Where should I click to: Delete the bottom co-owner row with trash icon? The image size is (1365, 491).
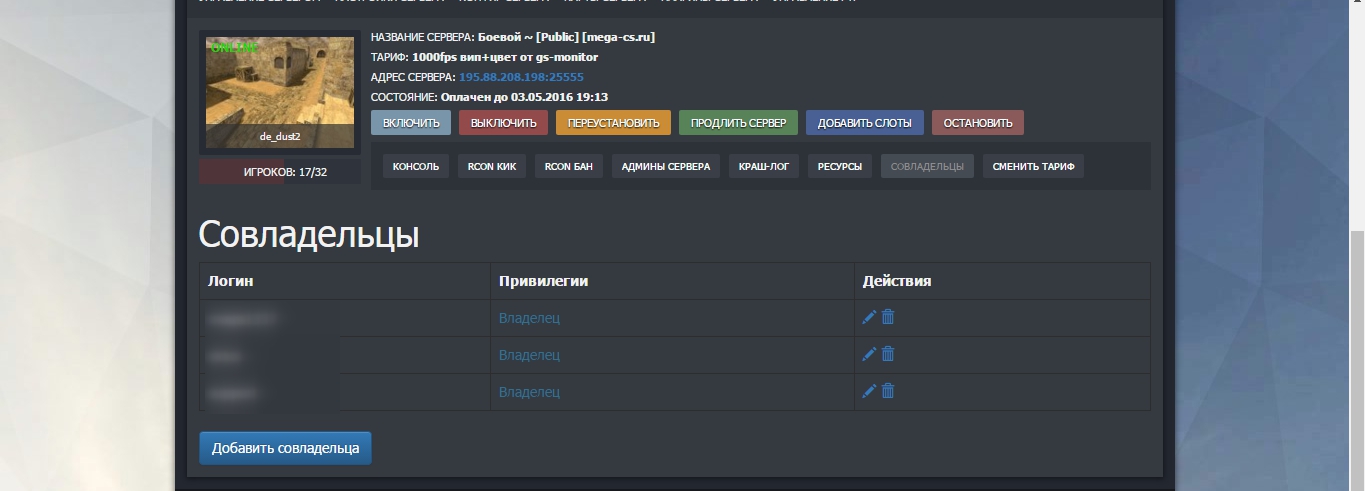pyautogui.click(x=887, y=391)
